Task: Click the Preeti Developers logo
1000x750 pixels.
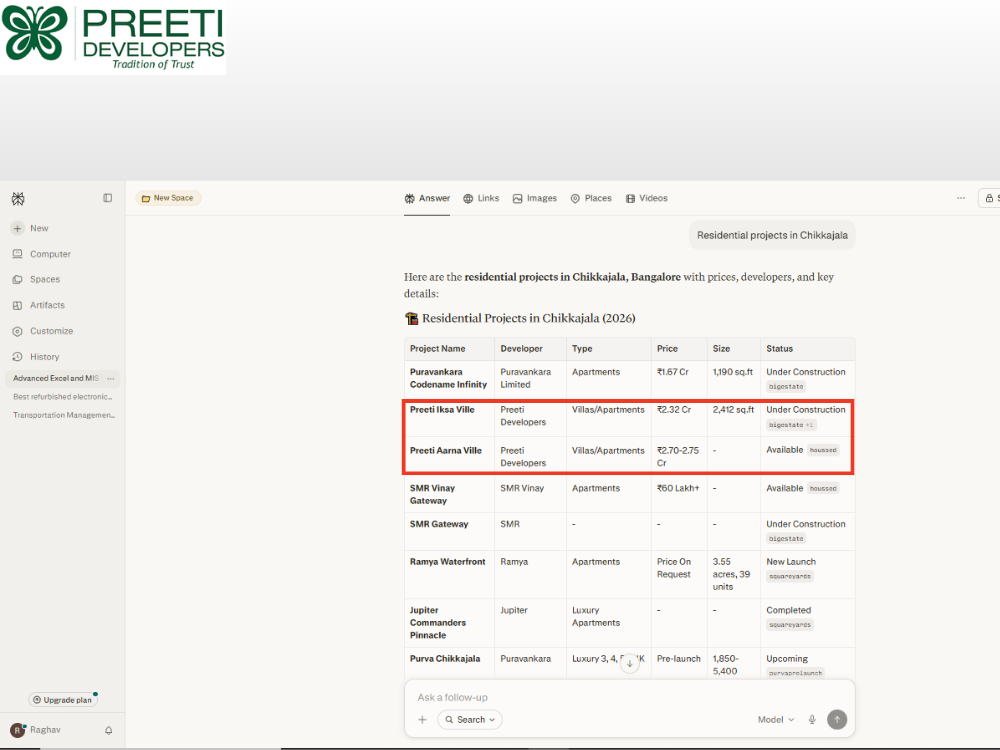Action: [113, 38]
